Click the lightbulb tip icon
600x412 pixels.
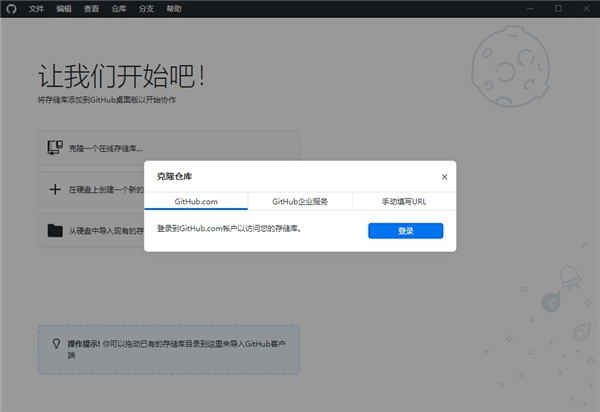pos(56,344)
